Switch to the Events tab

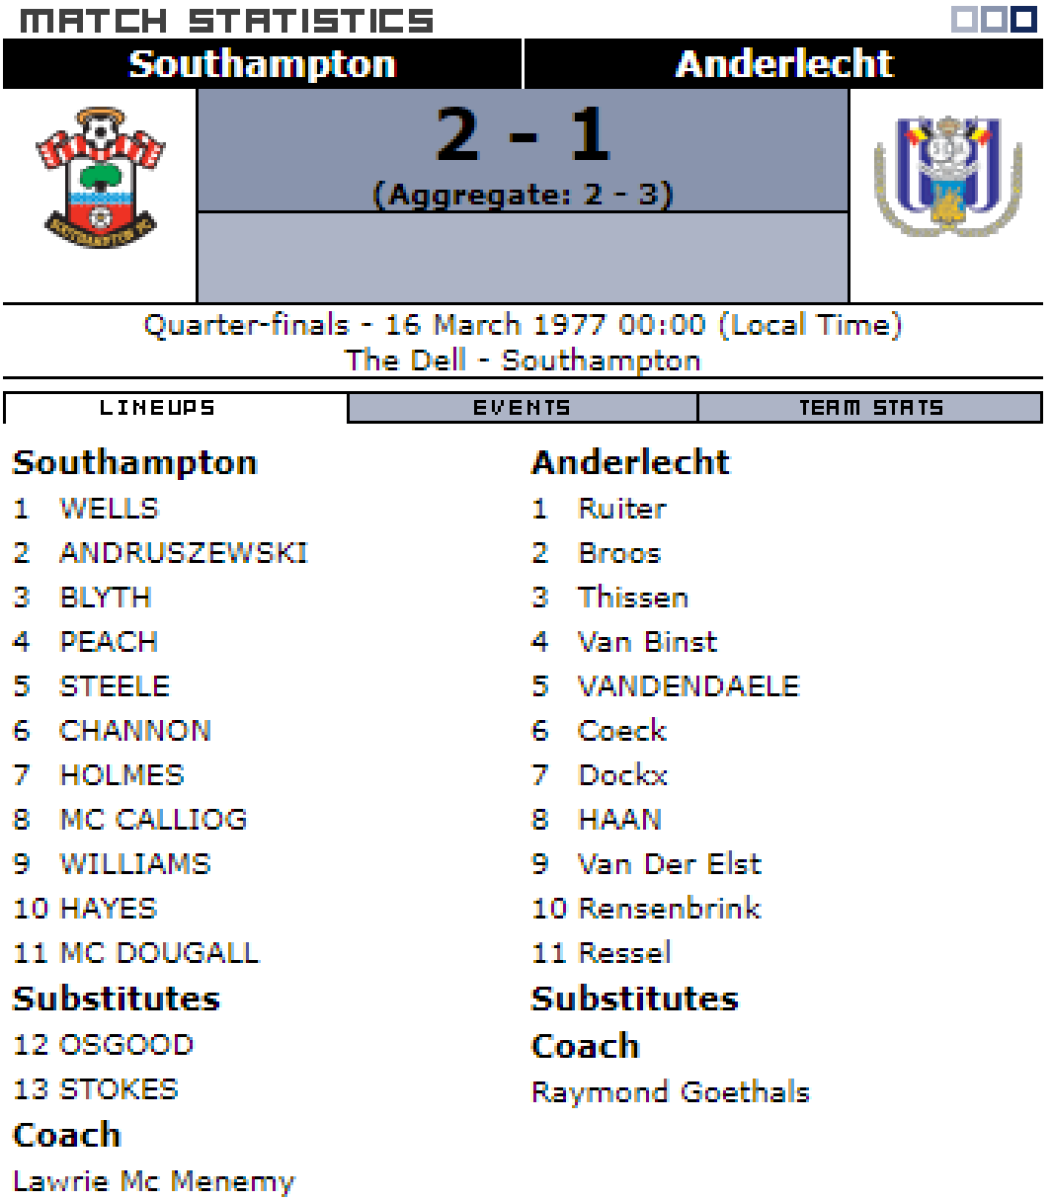[522, 408]
